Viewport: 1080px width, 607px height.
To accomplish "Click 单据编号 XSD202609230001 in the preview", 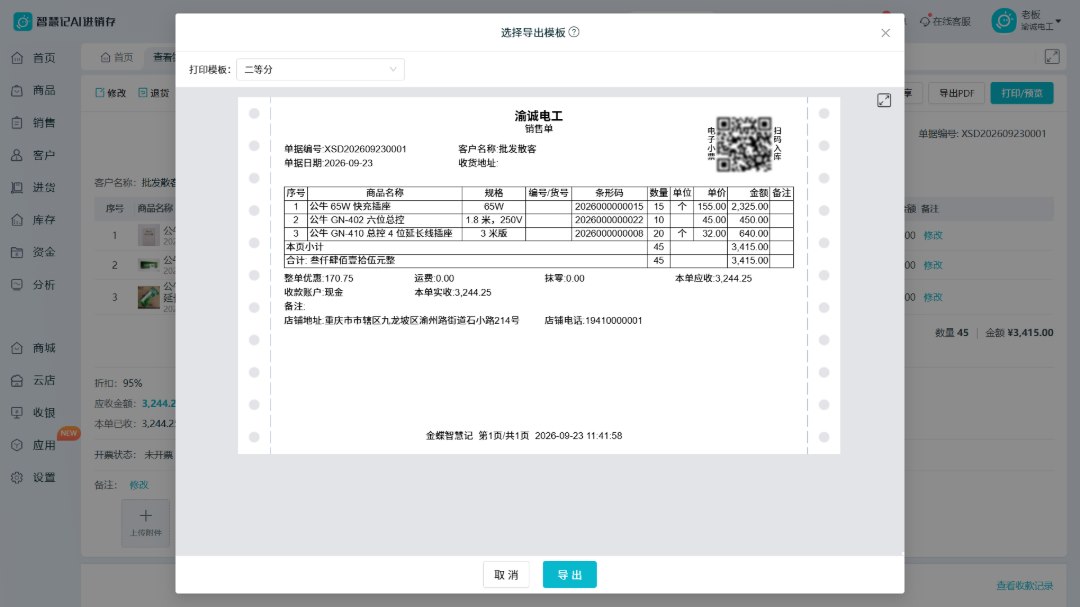I will pyautogui.click(x=345, y=149).
